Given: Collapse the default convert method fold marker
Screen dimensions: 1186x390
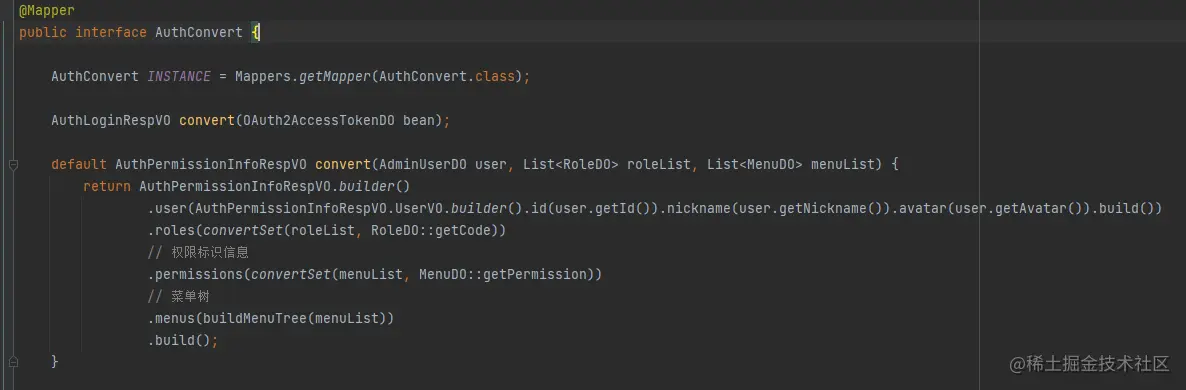Looking at the screenshot, I should 14,164.
